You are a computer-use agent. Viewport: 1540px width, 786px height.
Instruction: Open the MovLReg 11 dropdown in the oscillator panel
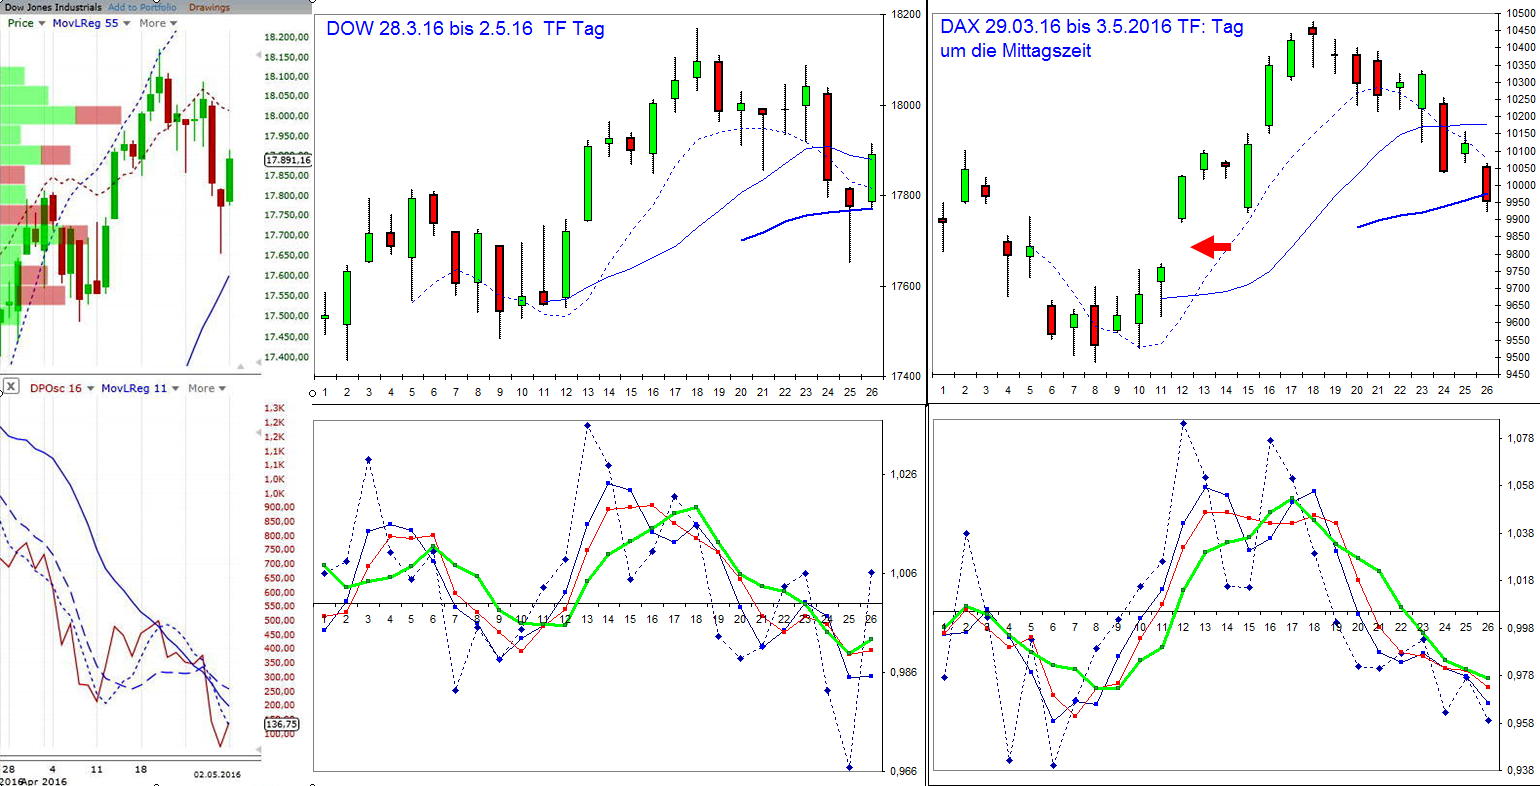click(134, 388)
